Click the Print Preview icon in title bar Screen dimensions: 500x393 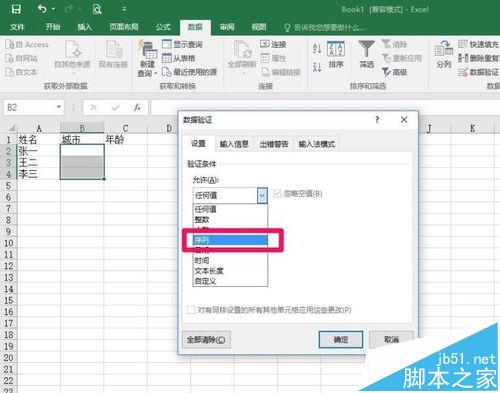[x=97, y=9]
